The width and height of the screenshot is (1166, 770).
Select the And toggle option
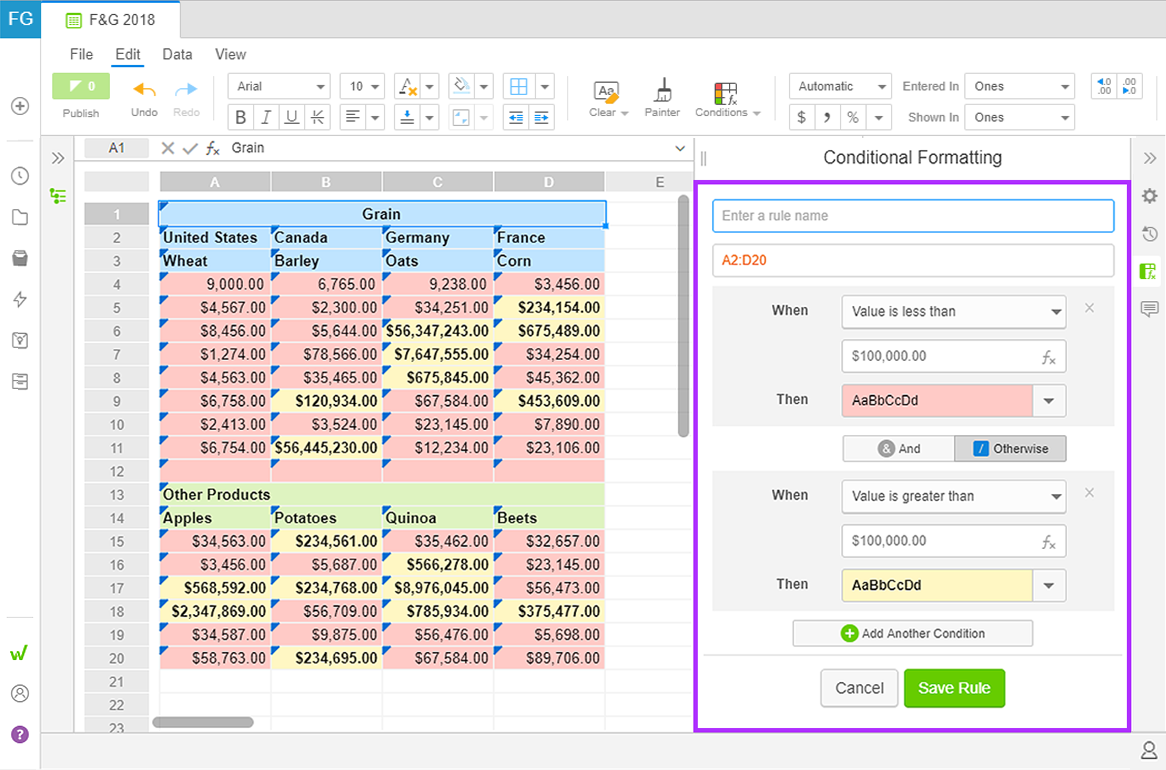pos(898,449)
